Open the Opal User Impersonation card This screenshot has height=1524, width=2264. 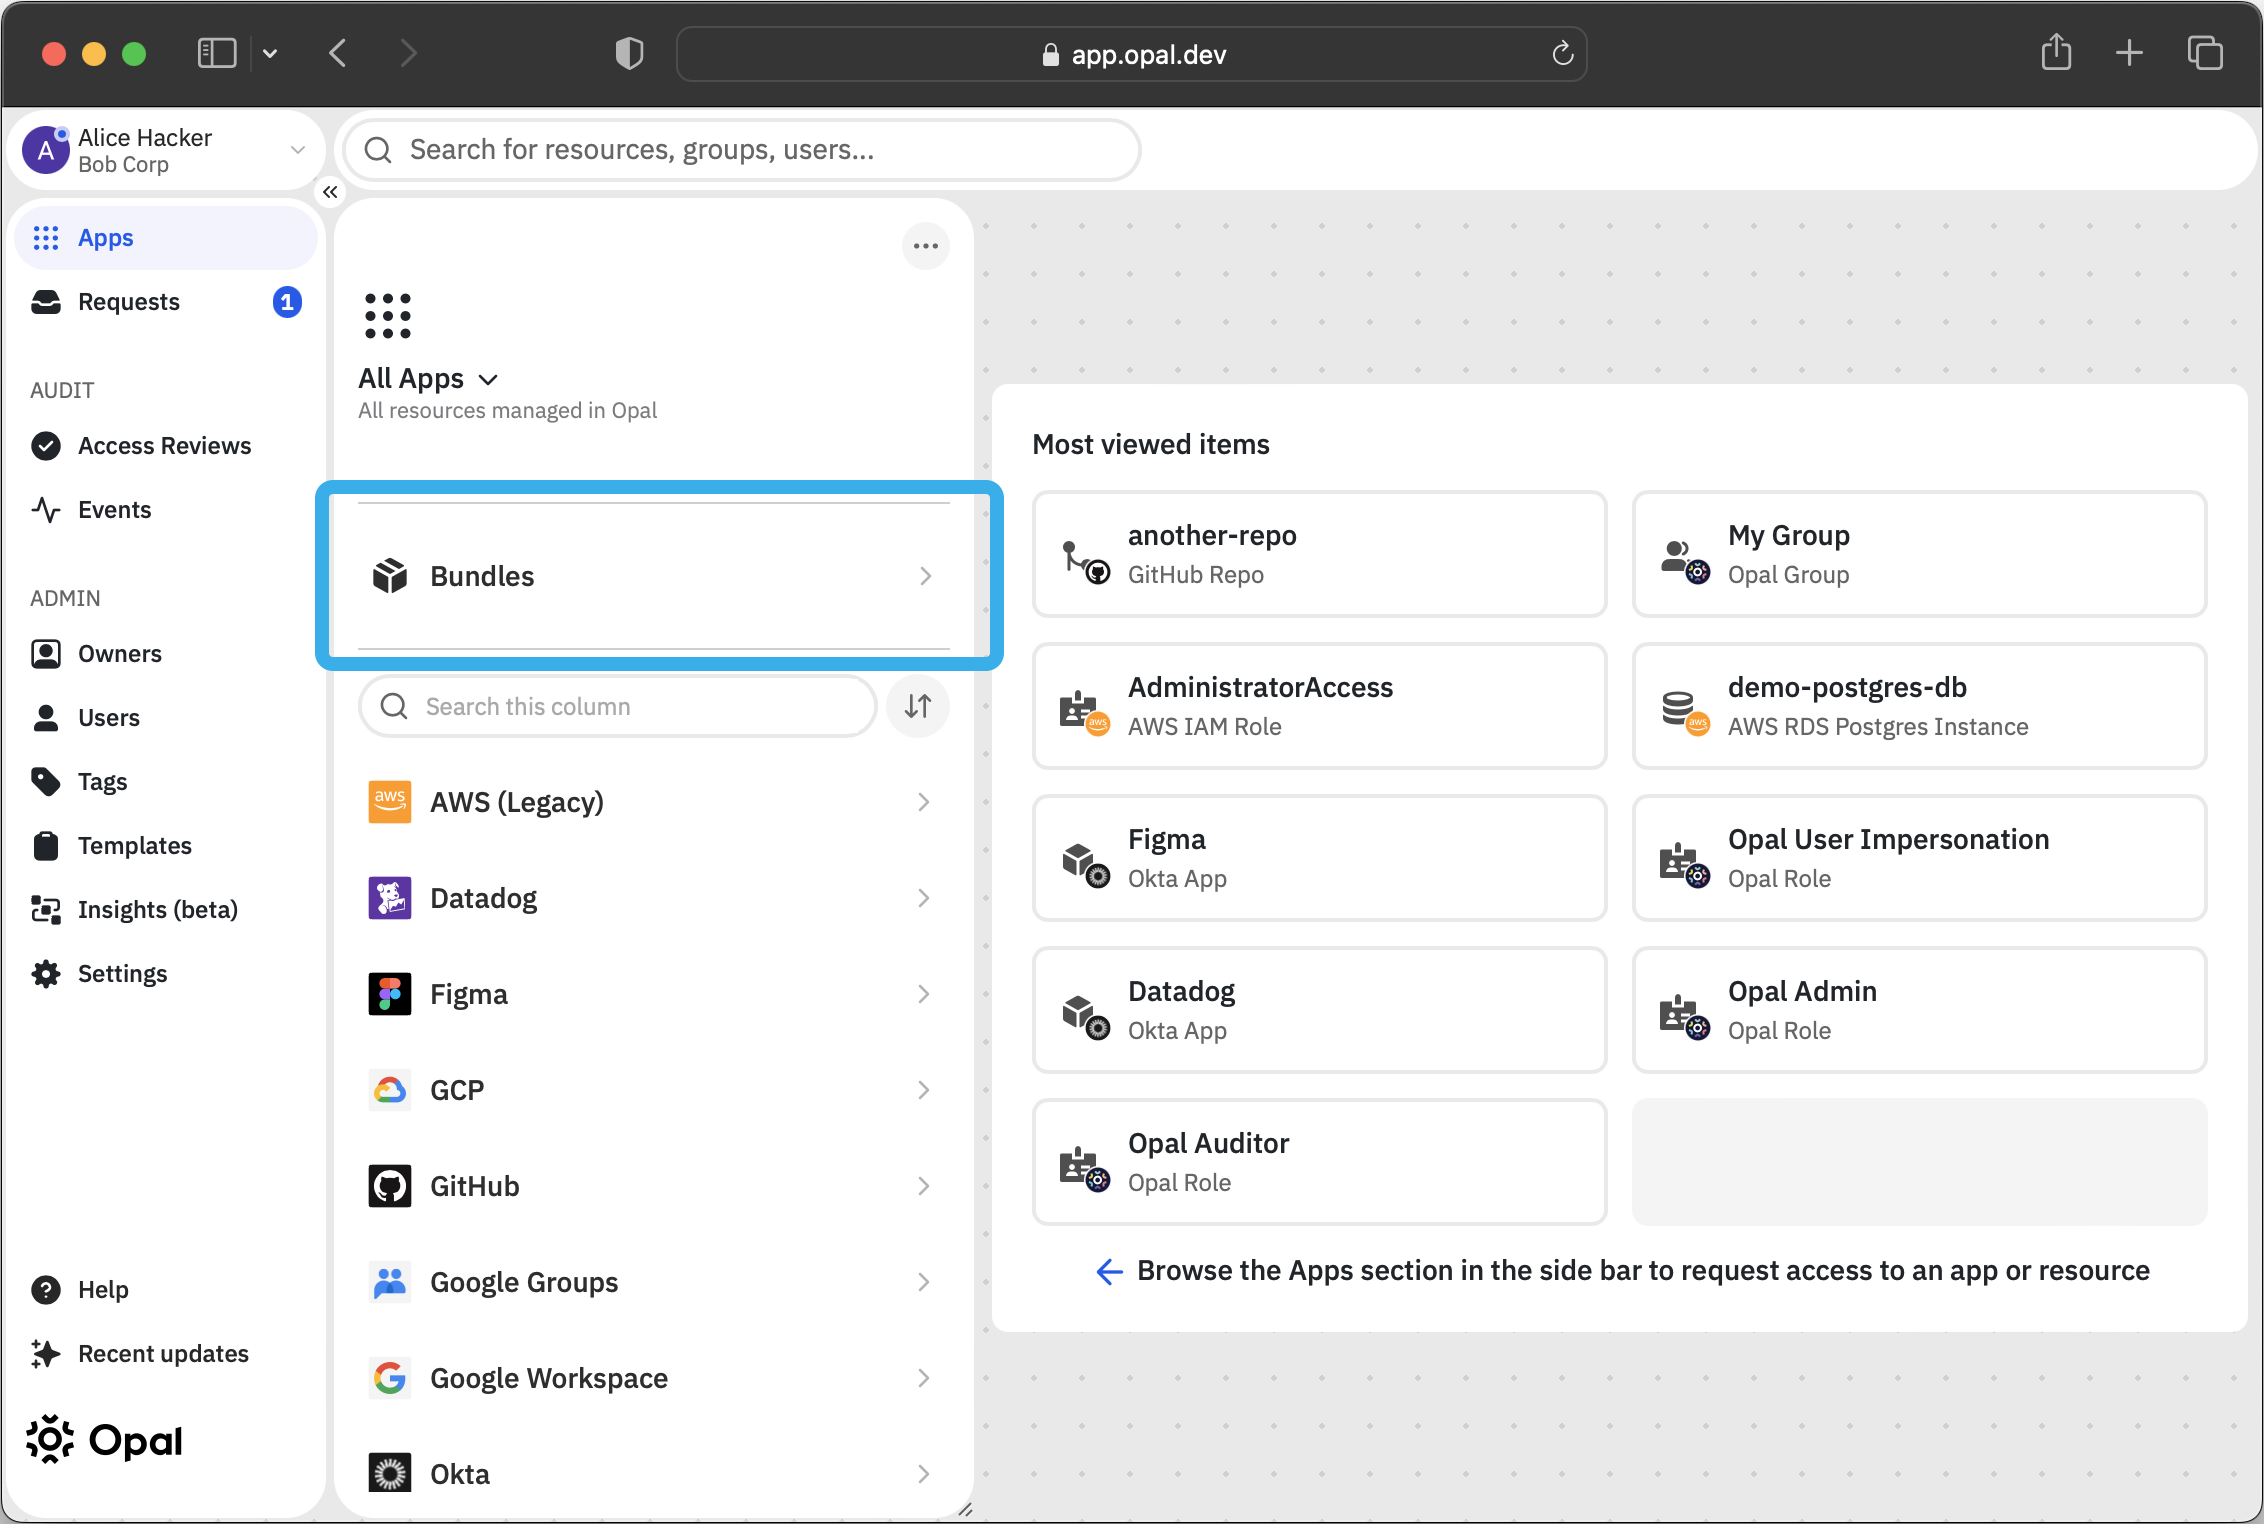(x=1920, y=858)
